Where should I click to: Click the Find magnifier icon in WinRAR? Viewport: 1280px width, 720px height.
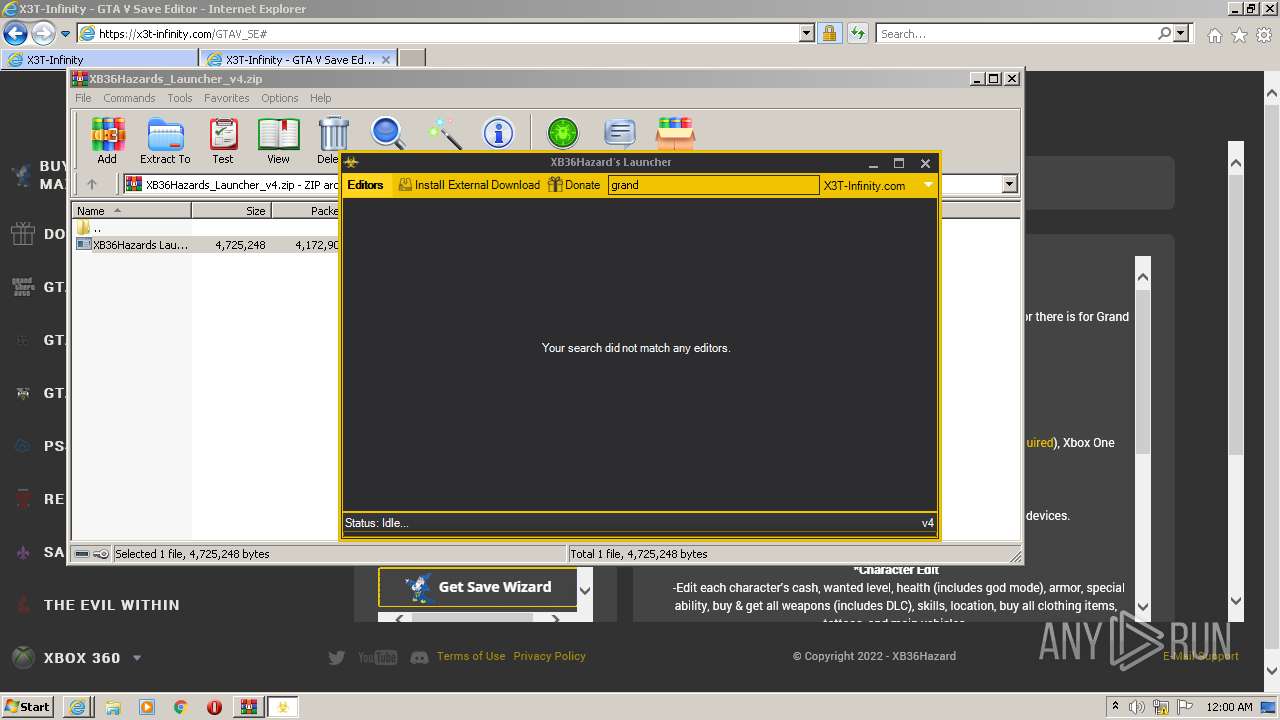(x=388, y=133)
